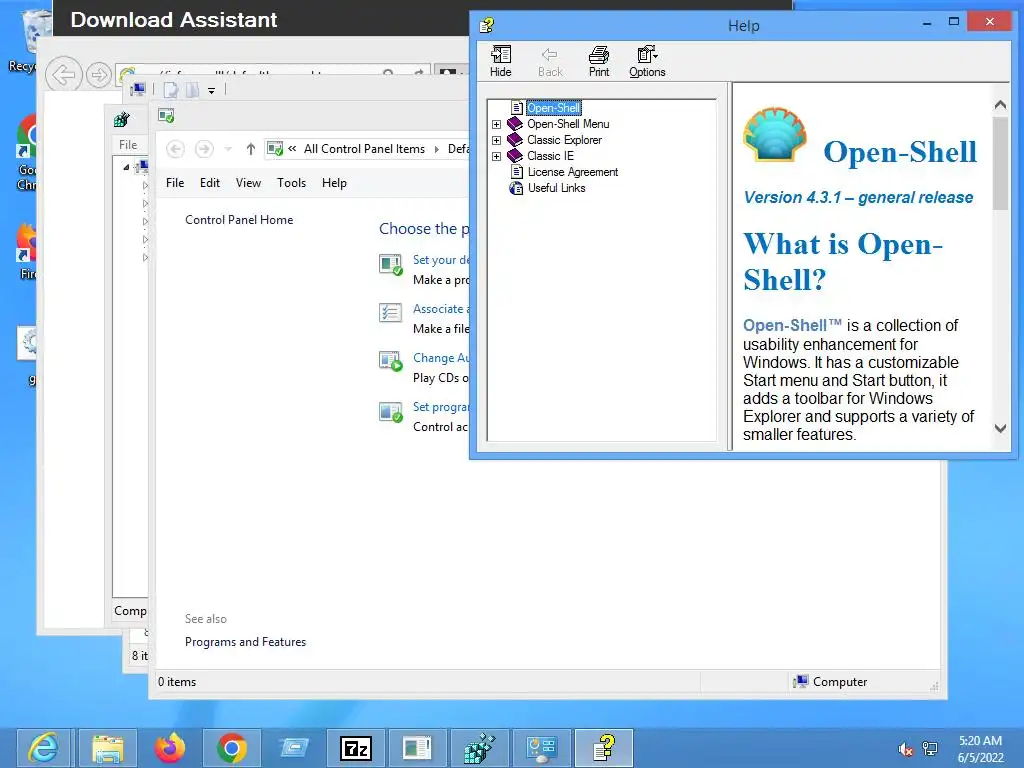Click Back button in Download Assistant browser
1024x768 pixels.
coord(64,76)
